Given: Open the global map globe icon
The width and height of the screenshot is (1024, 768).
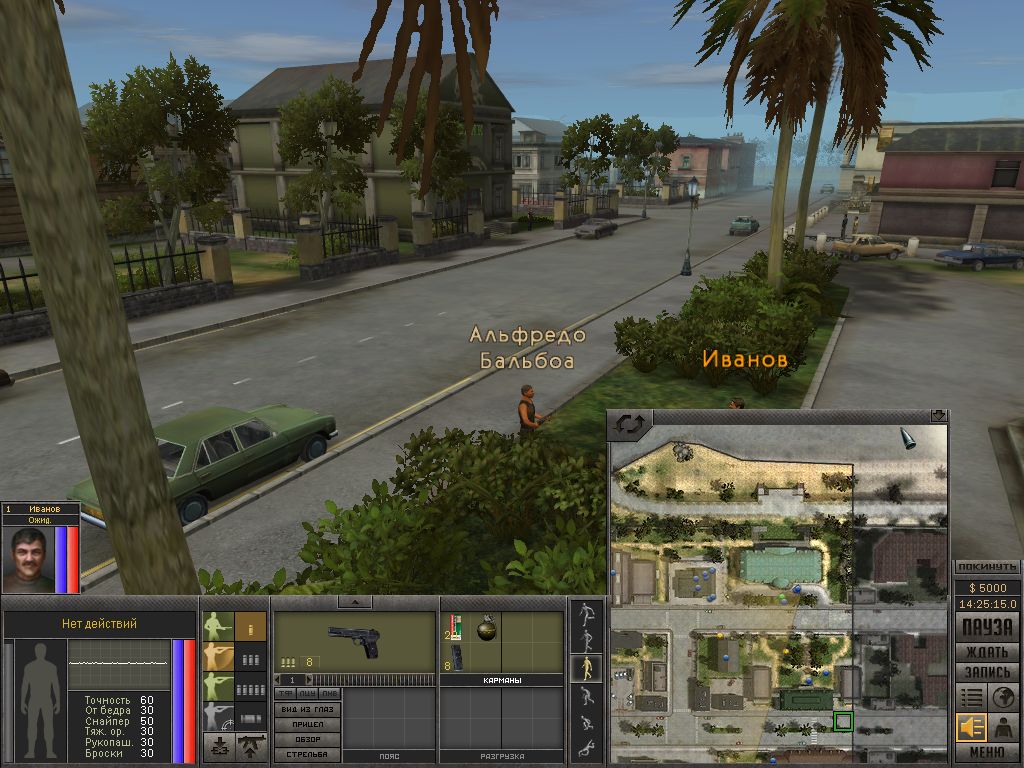Looking at the screenshot, I should (x=1003, y=697).
